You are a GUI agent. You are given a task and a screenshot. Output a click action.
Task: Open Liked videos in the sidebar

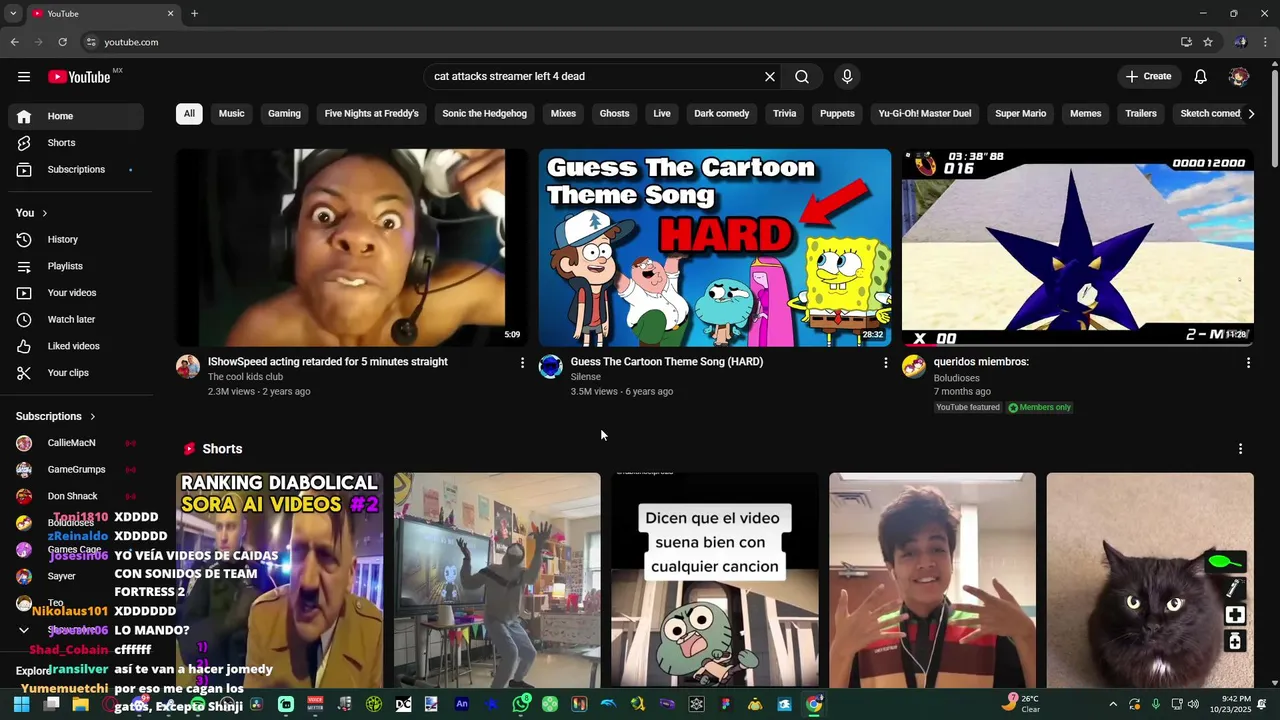pyautogui.click(x=76, y=346)
